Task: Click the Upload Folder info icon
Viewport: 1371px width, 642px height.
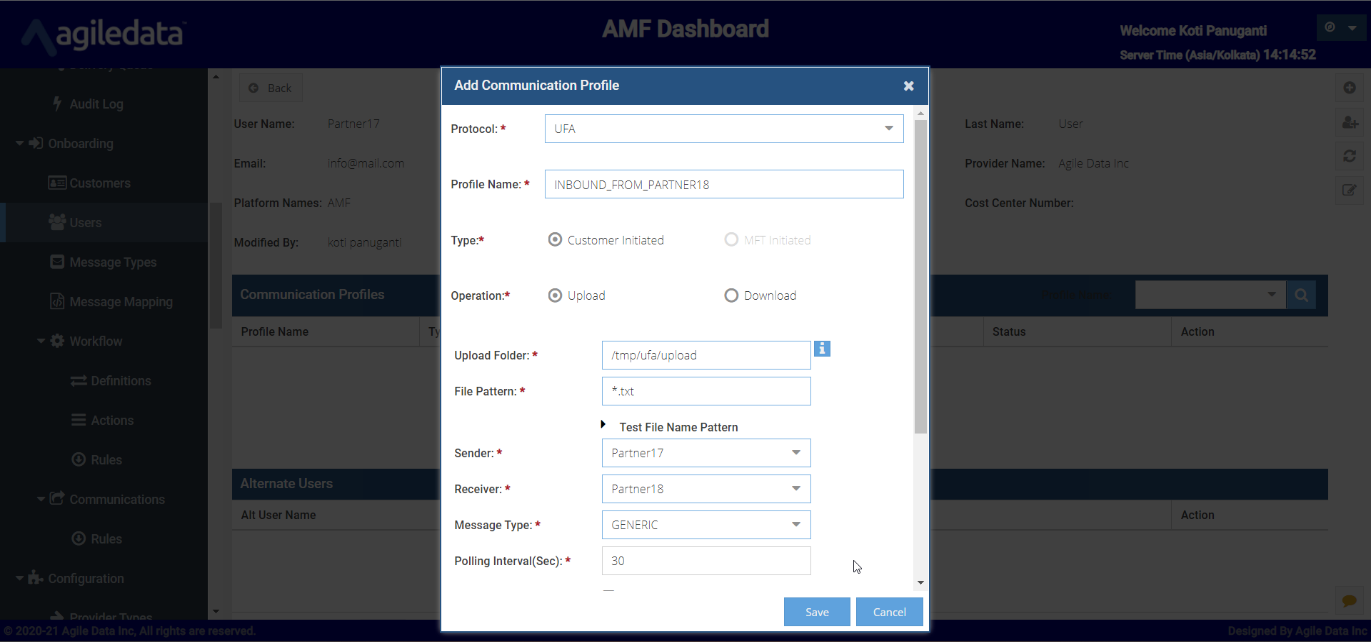Action: (822, 348)
